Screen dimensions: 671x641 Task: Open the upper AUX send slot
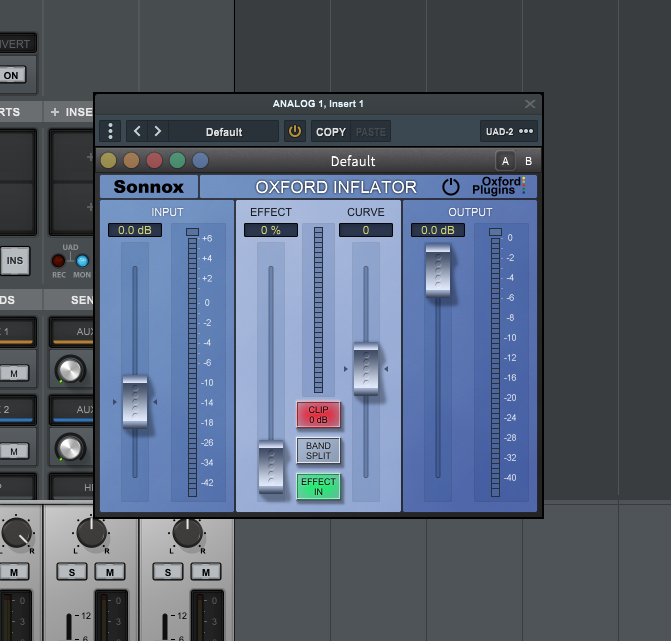(72, 332)
